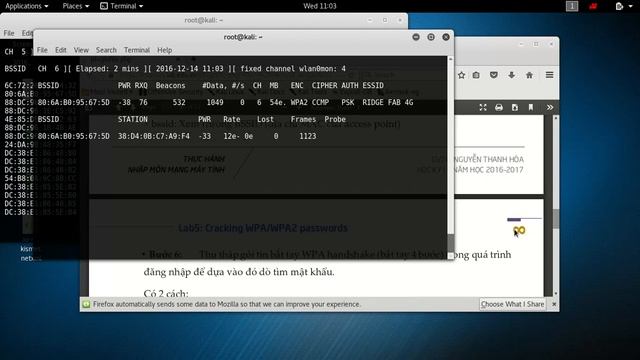Select ESSID text RIDGE FAB 4G
The height and width of the screenshot is (360, 640).
[388, 102]
